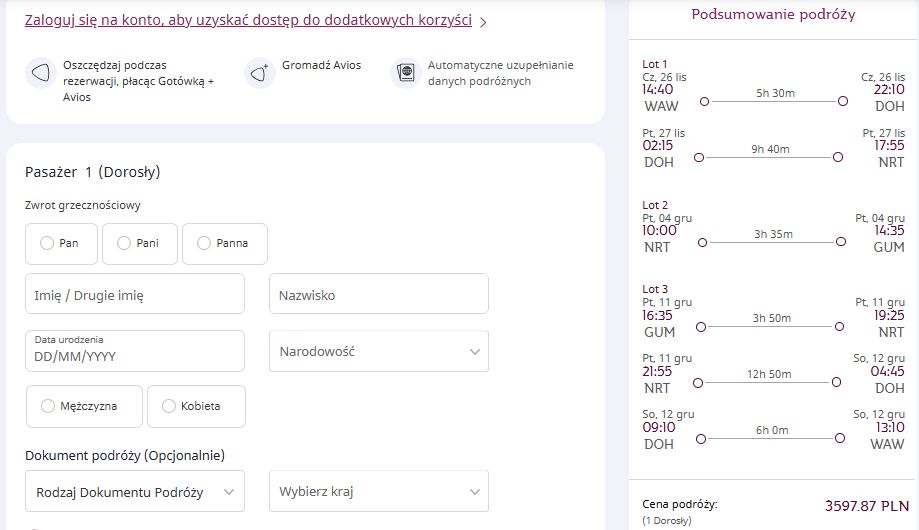Click the 13:10 WAW arrival time
The width and height of the screenshot is (919, 530).
click(x=890, y=427)
